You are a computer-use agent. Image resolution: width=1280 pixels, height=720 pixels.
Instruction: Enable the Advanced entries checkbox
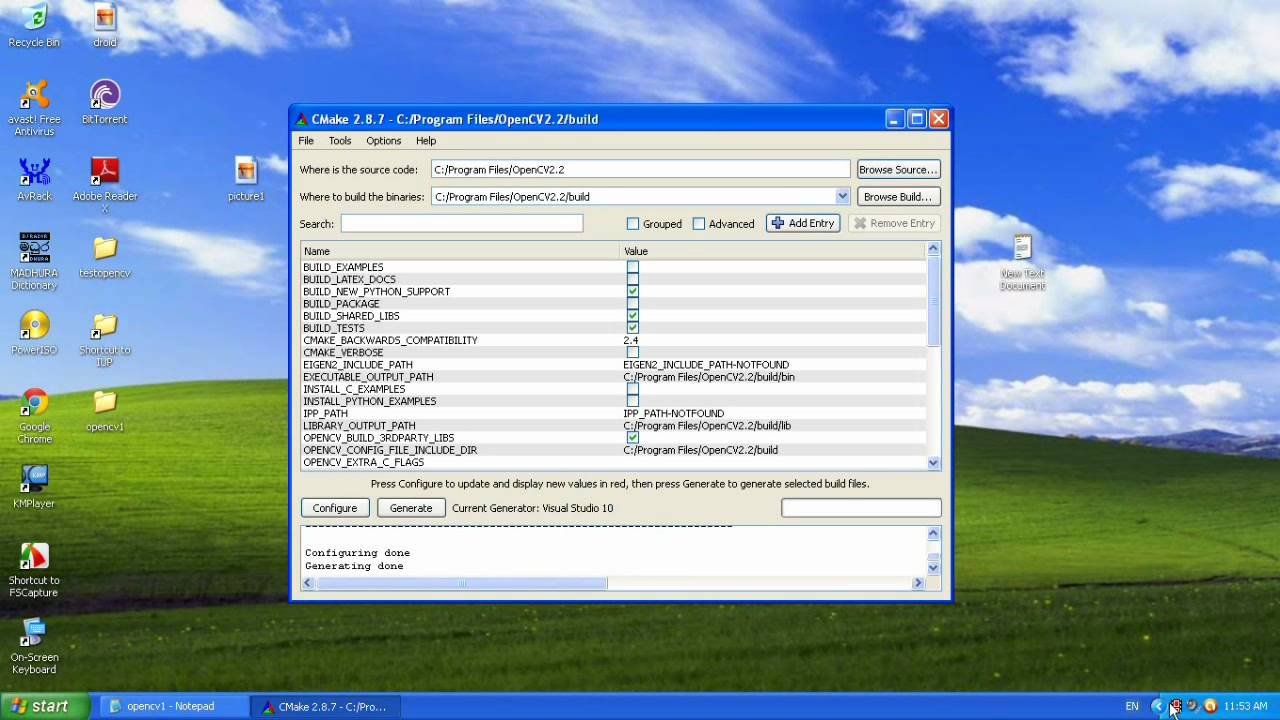click(699, 224)
